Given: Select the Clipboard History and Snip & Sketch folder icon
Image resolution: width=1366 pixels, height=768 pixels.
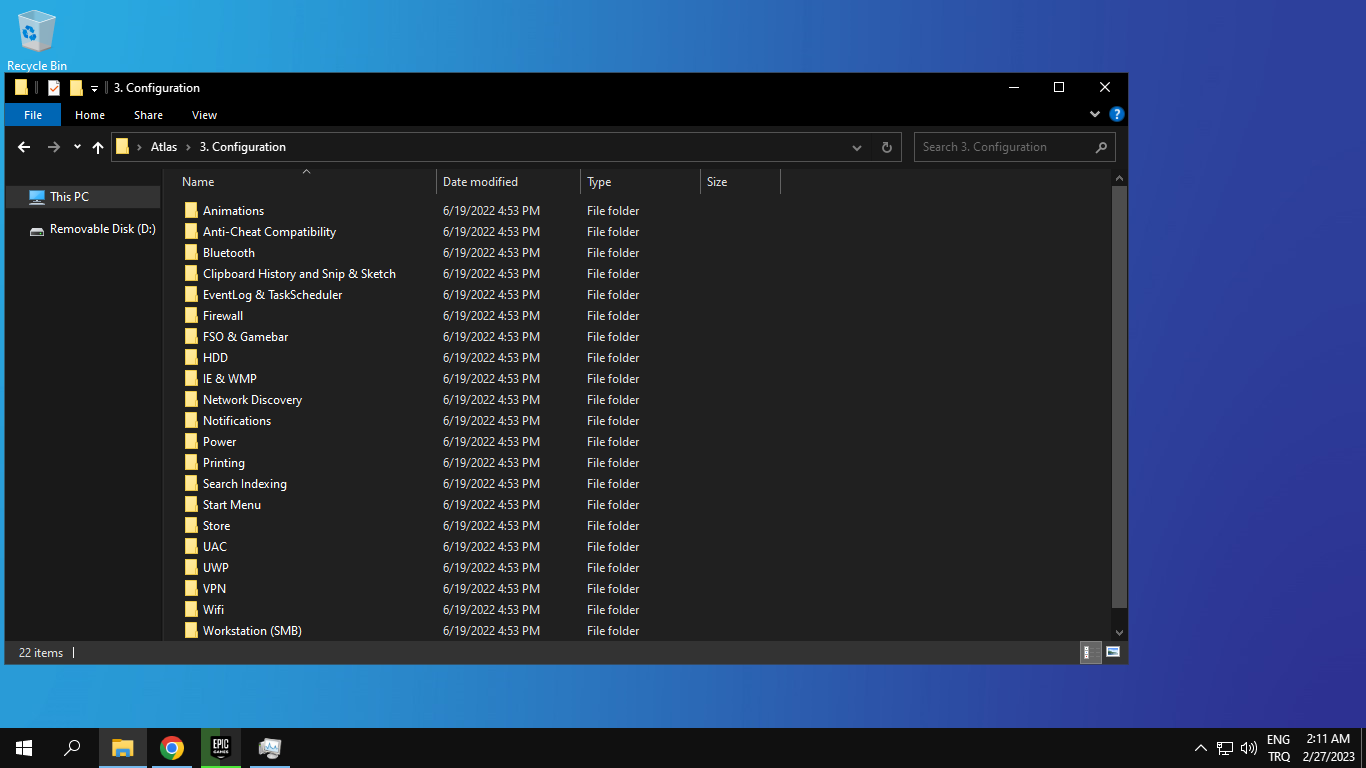Looking at the screenshot, I should click(192, 274).
